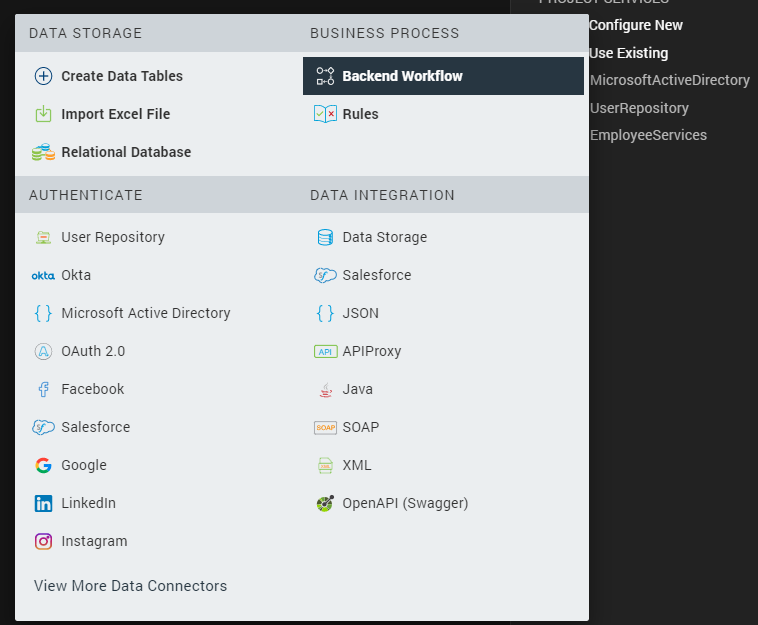Click the Google logo icon
The image size is (758, 625).
43,465
